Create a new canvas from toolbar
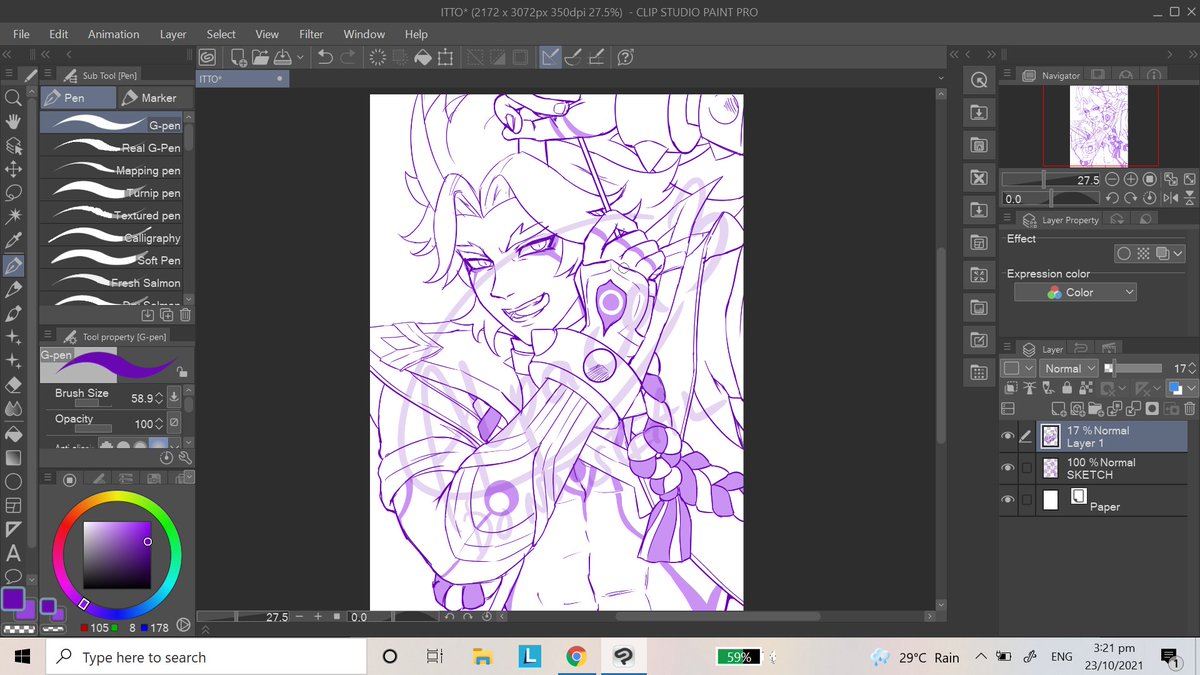This screenshot has width=1200, height=675. 238,58
